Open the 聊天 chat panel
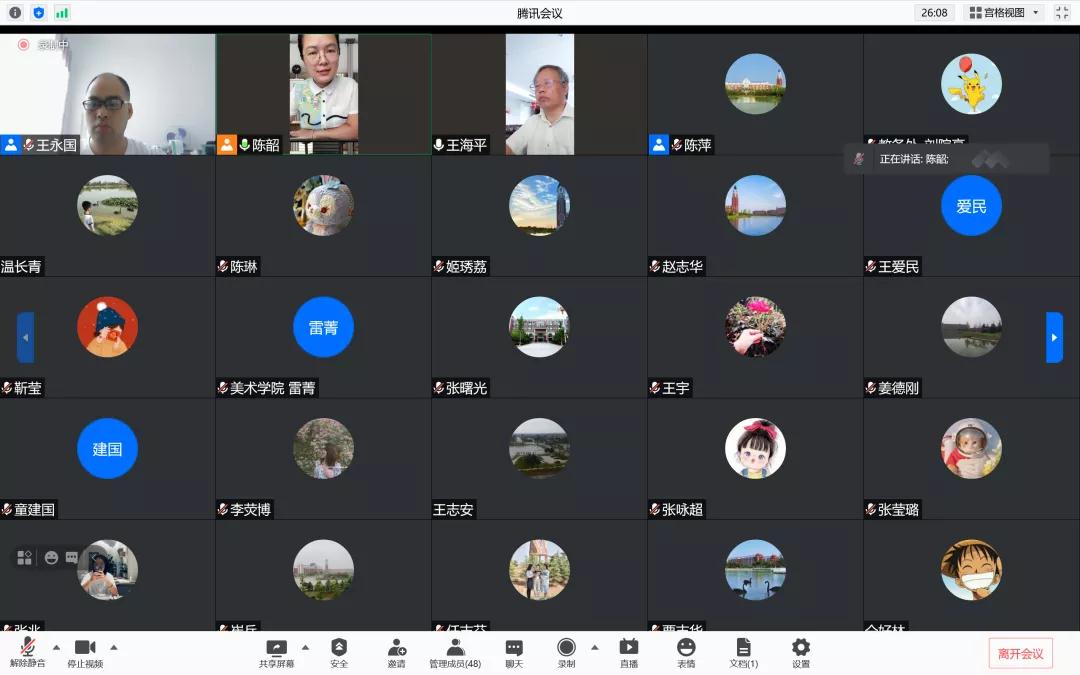 pyautogui.click(x=514, y=648)
